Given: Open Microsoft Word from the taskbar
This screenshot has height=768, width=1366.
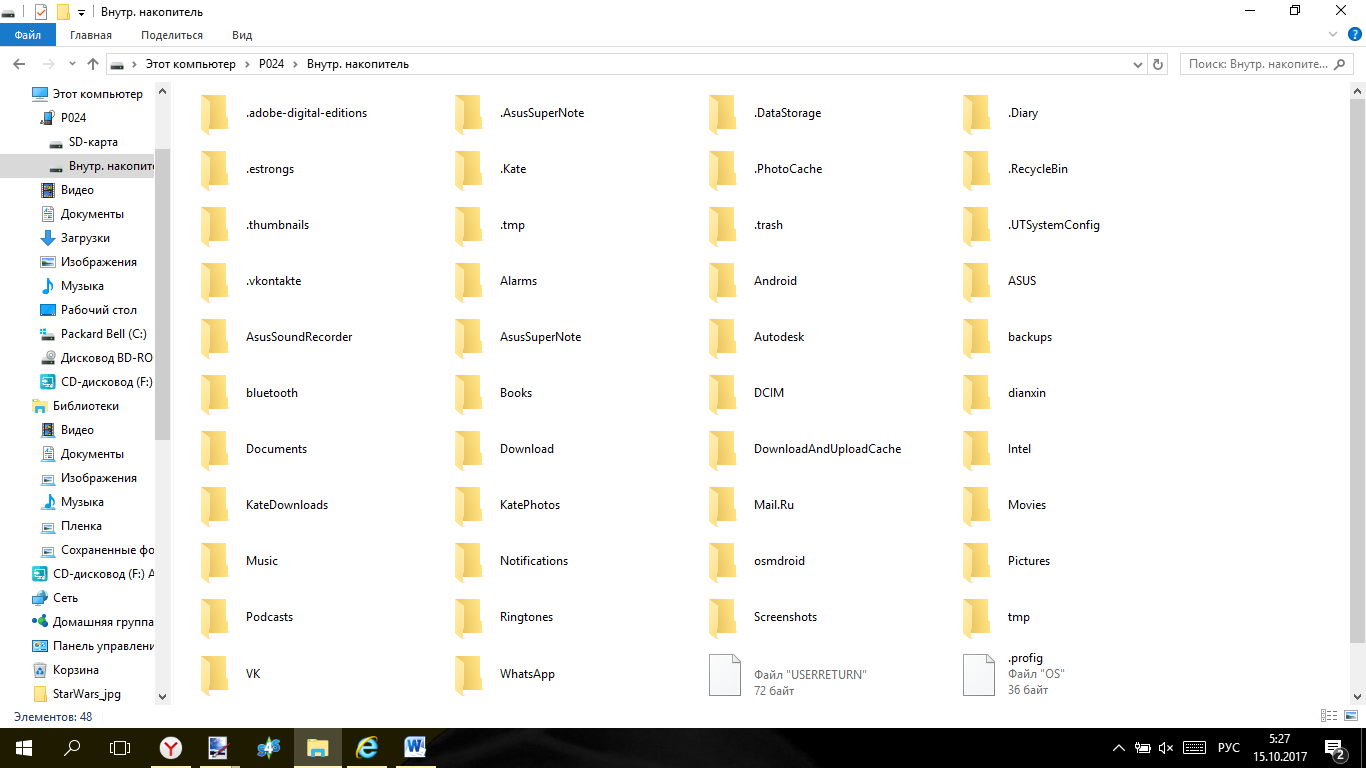Looking at the screenshot, I should [x=415, y=748].
